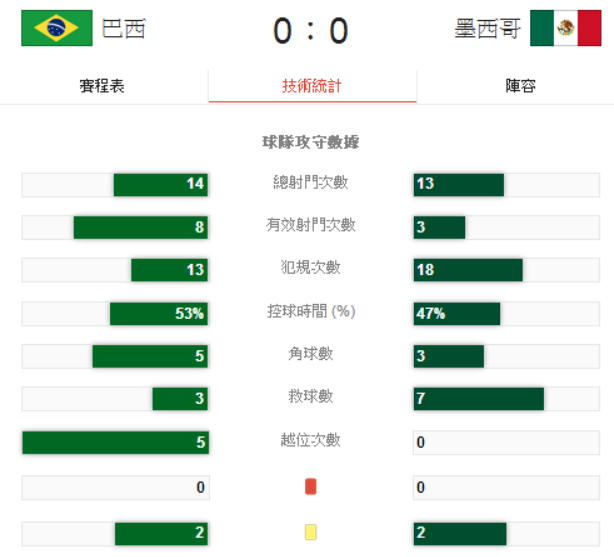Click Brazil's total shots bar showing 14

coord(160,184)
